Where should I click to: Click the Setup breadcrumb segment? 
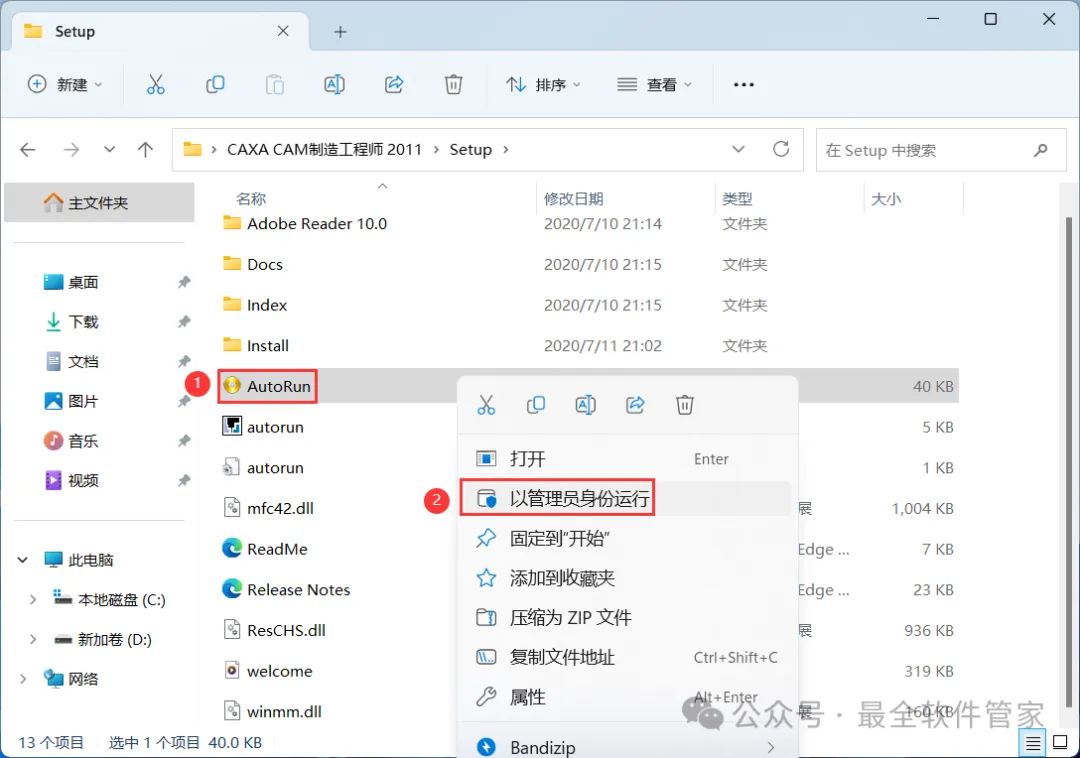470,149
